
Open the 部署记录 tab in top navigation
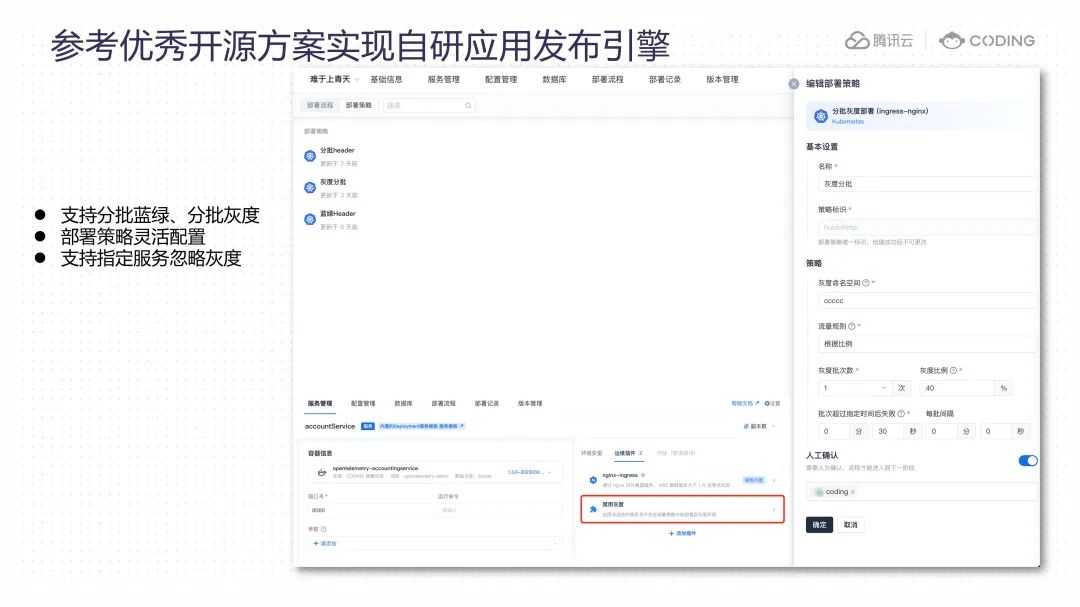pyautogui.click(x=665, y=80)
